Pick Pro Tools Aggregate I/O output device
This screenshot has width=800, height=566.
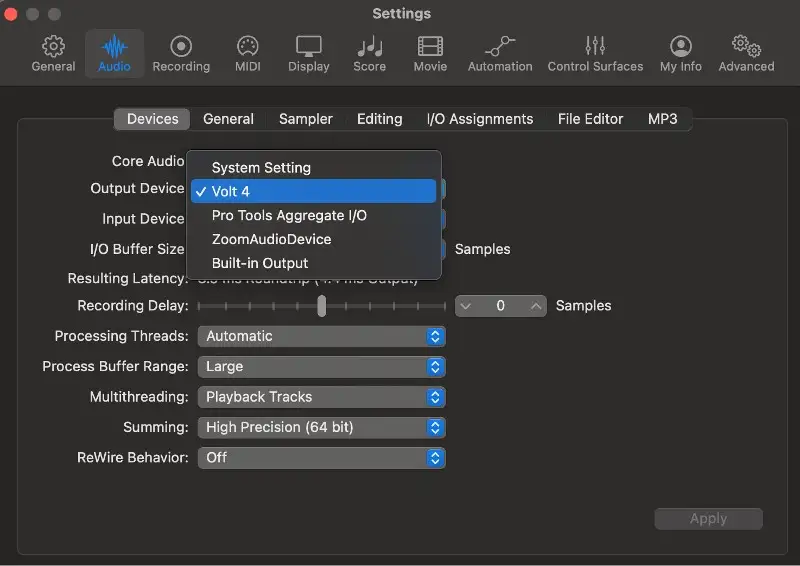pos(289,215)
